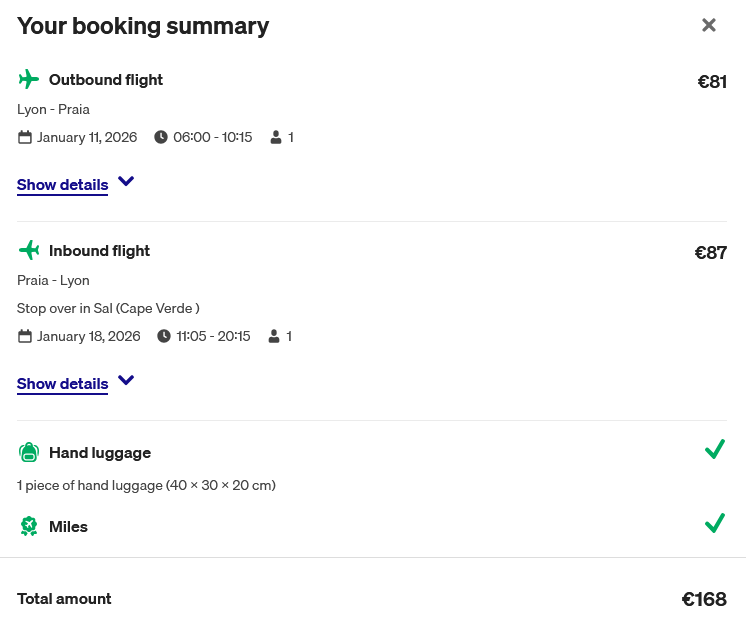This screenshot has width=746, height=623.
Task: Click the total amount €168
Action: click(x=704, y=600)
